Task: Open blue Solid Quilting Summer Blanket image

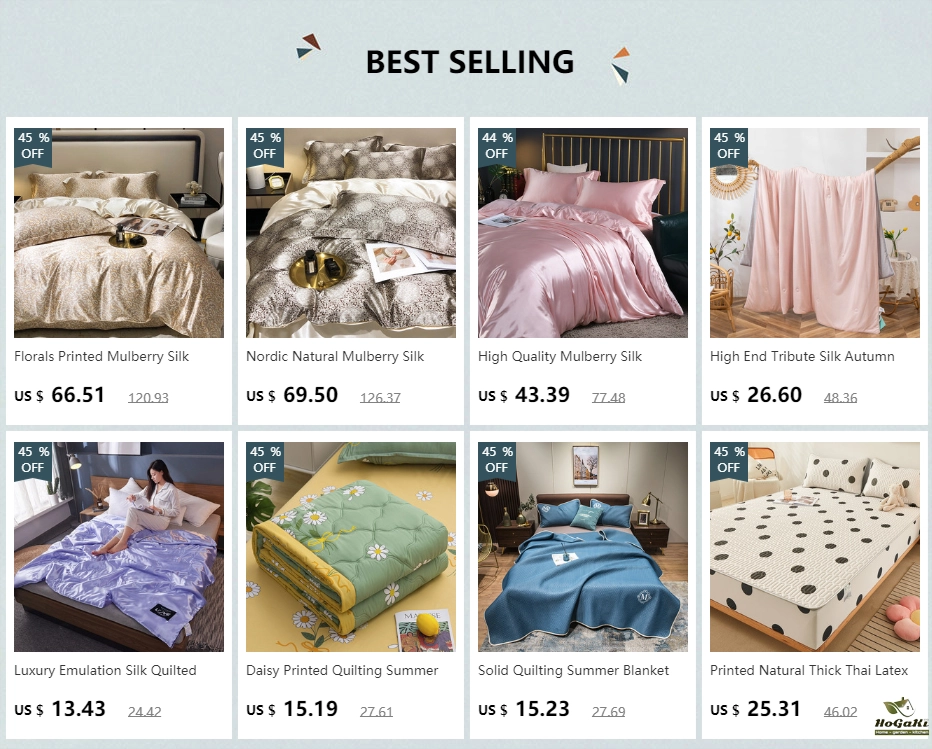Action: [x=582, y=547]
